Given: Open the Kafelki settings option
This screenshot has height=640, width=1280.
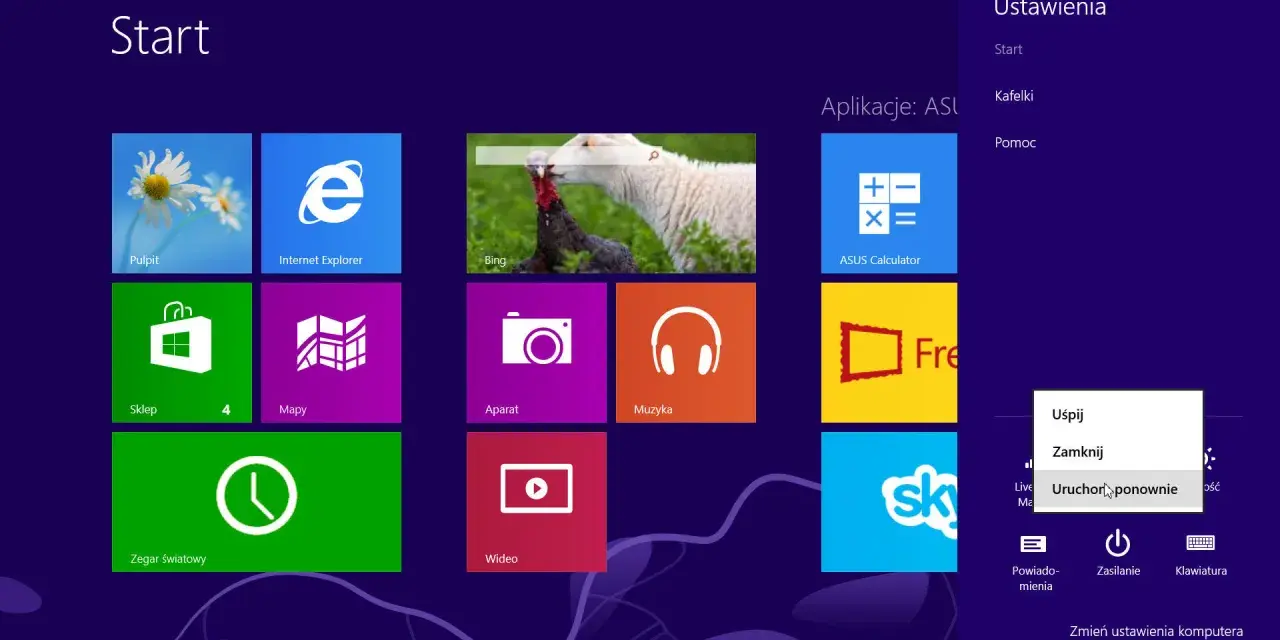Looking at the screenshot, I should point(1014,96).
